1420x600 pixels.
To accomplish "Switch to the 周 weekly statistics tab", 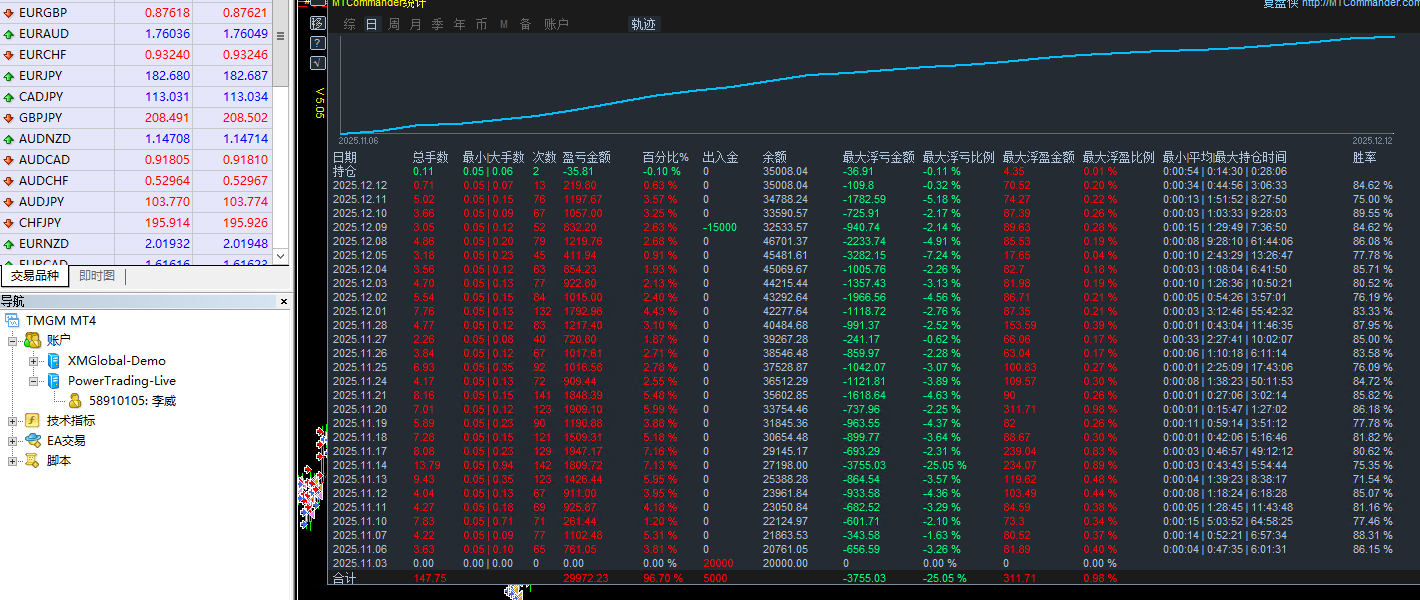I will click(x=394, y=24).
